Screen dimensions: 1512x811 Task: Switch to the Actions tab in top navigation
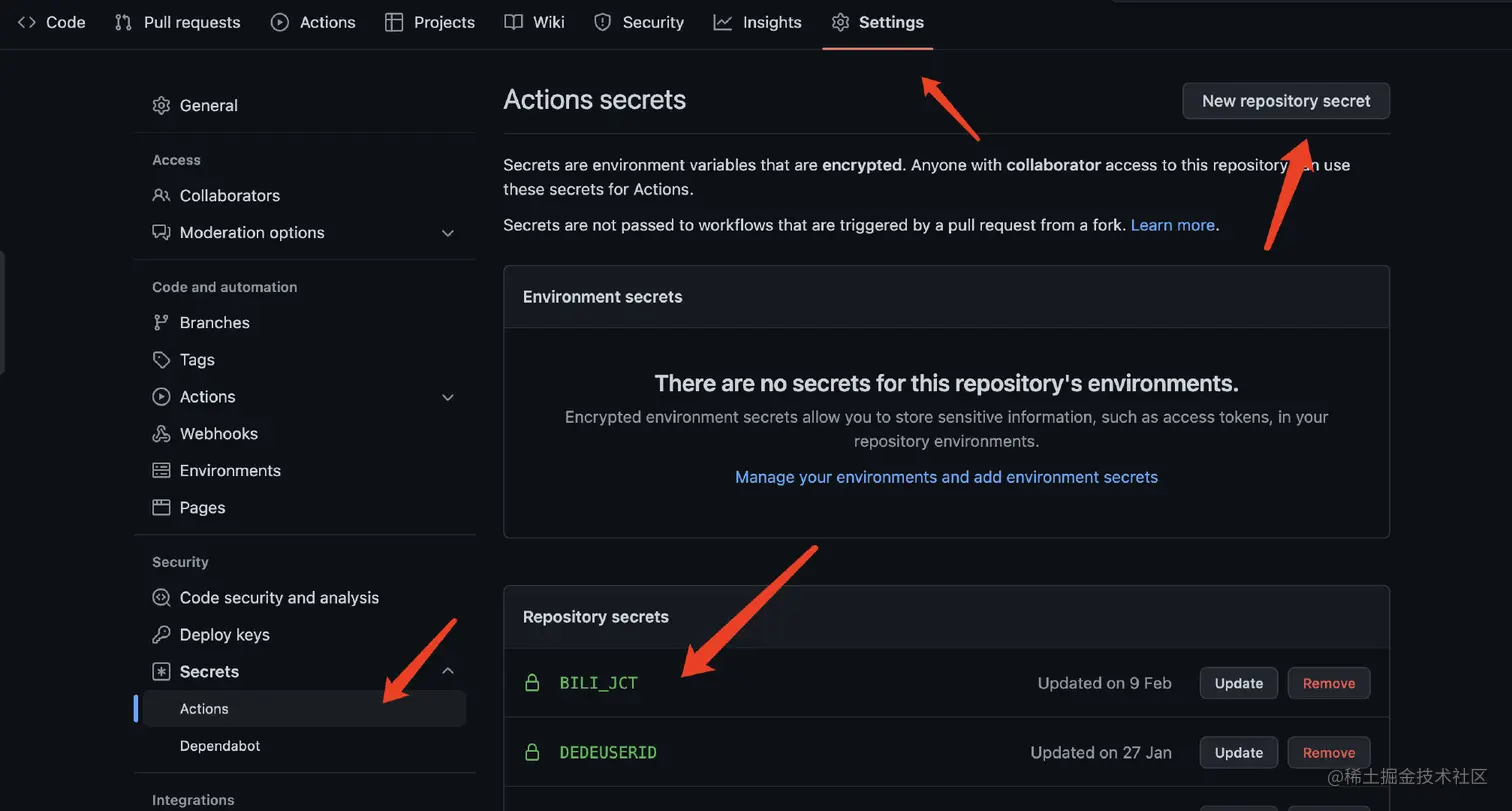[x=313, y=22]
